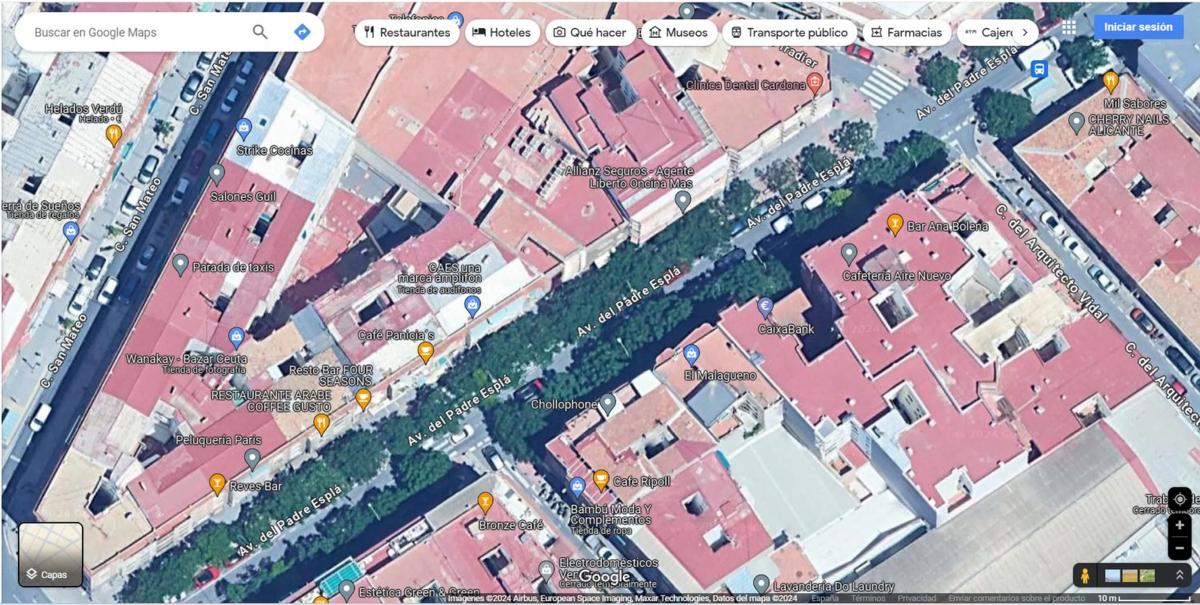Switch map type via Capas button

(x=50, y=554)
